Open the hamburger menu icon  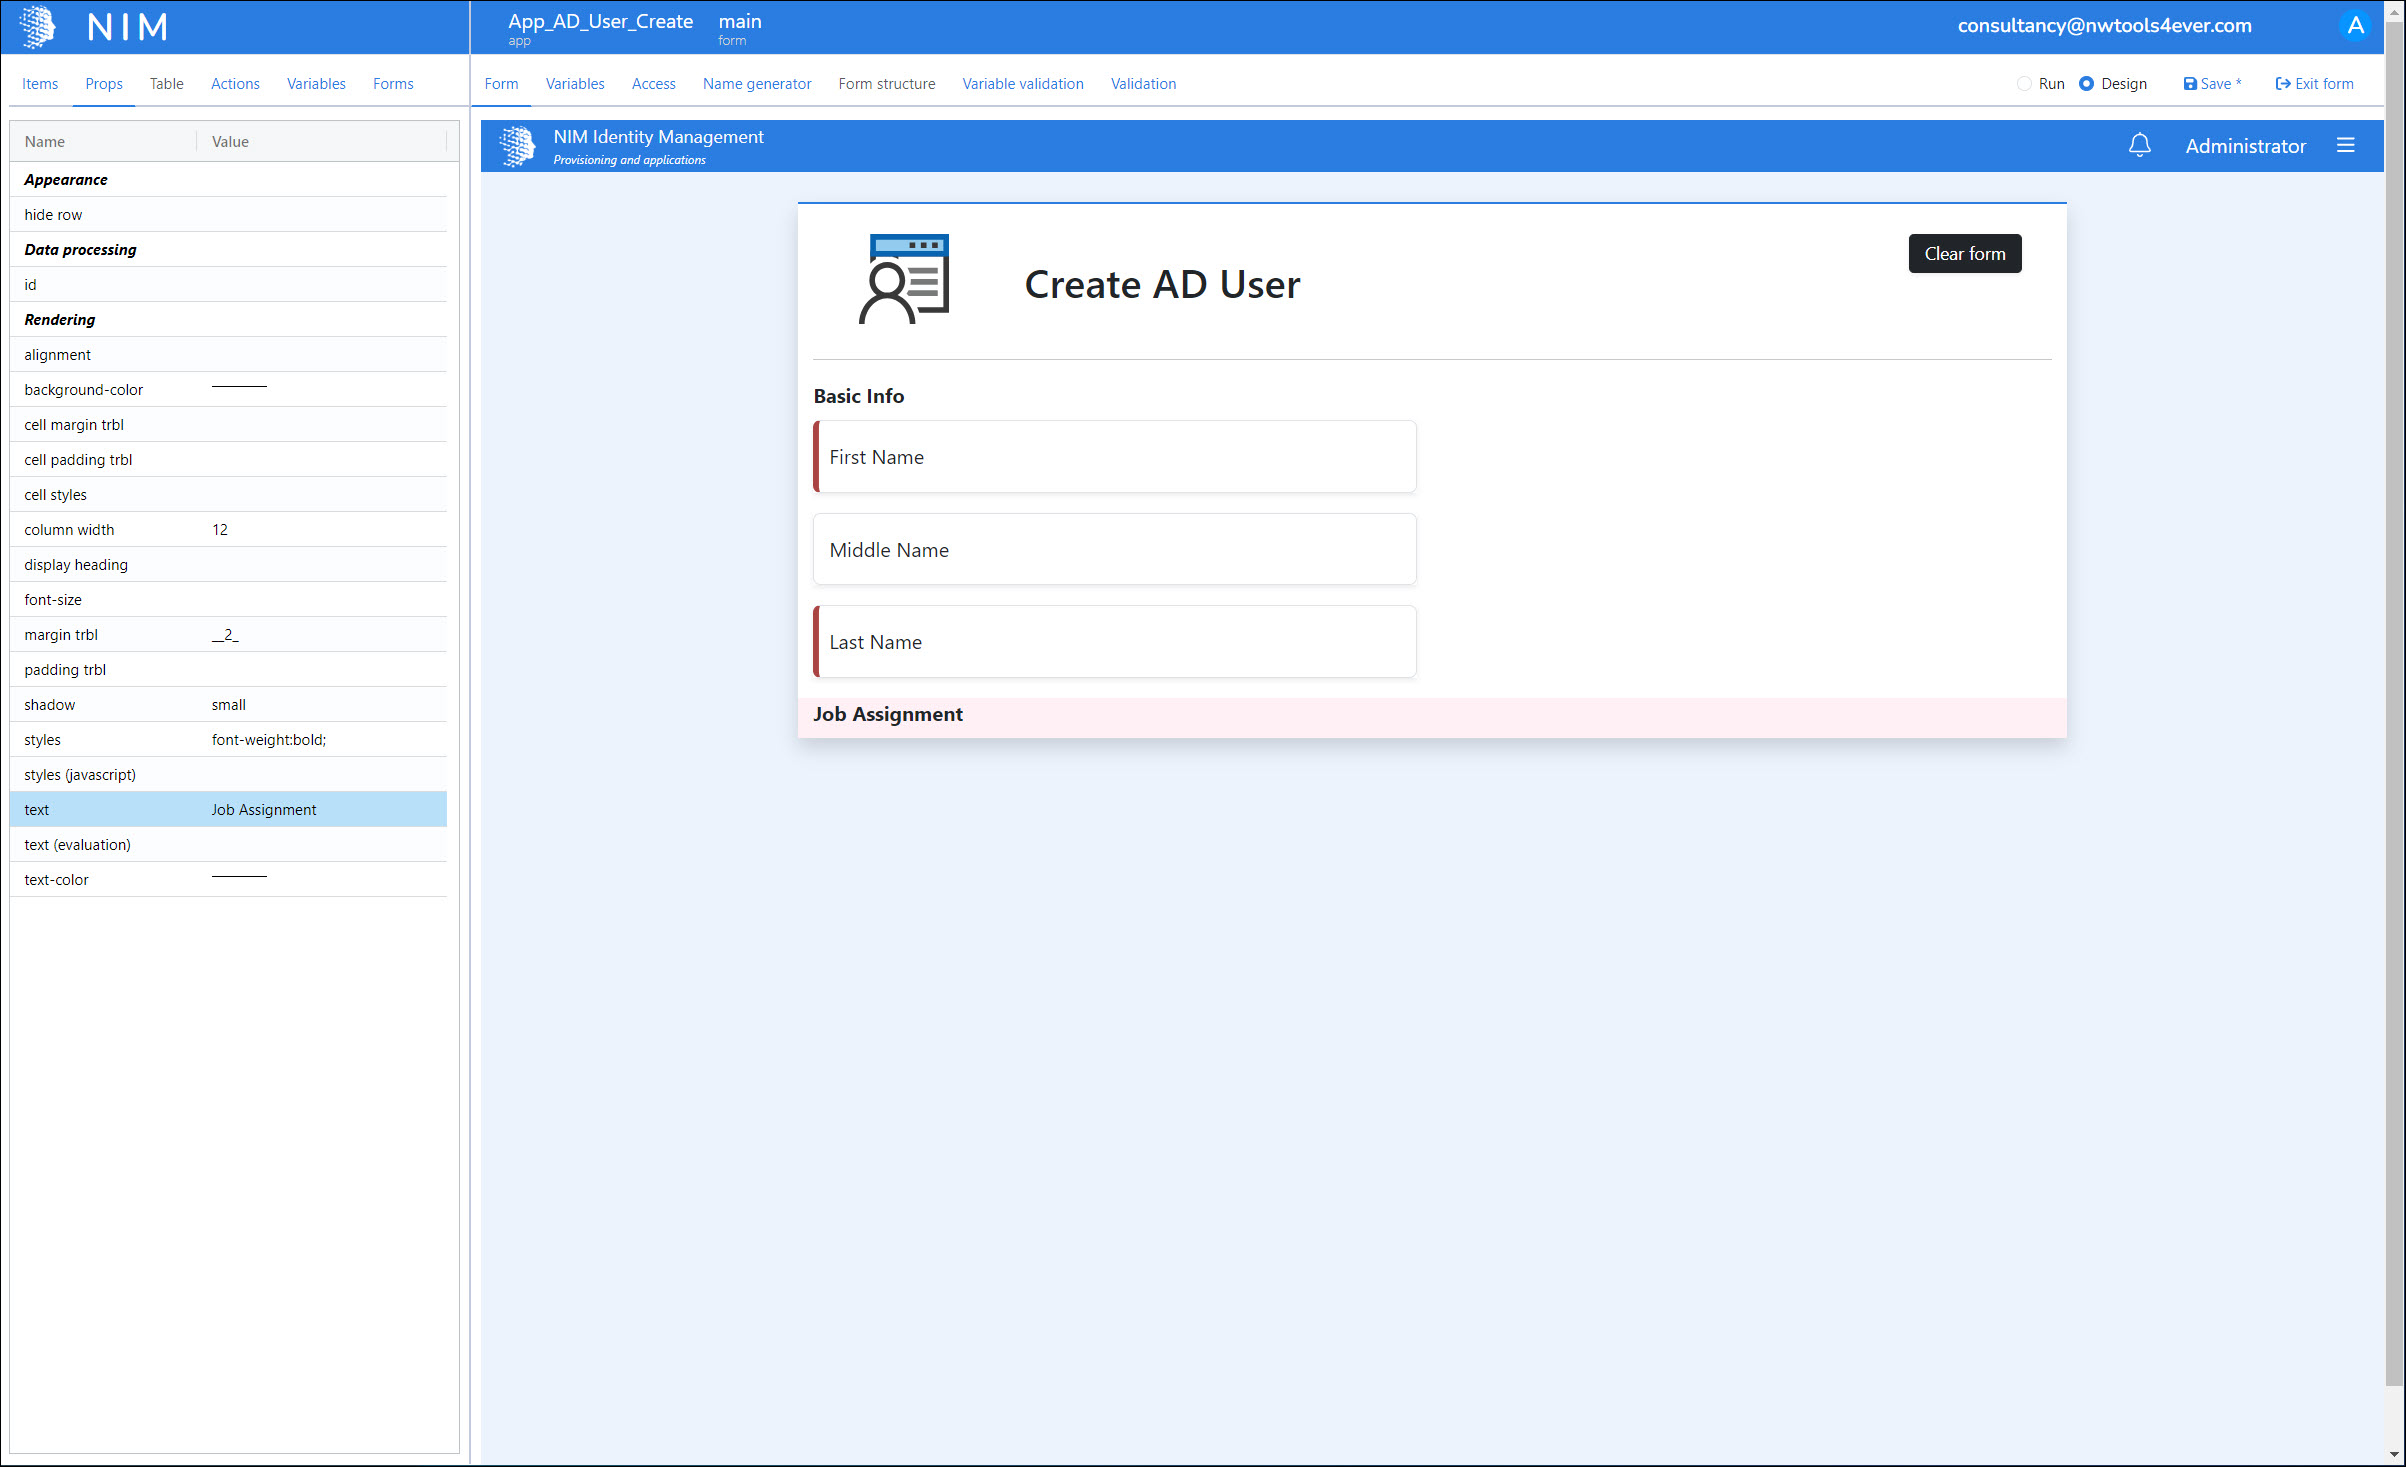(x=2345, y=146)
